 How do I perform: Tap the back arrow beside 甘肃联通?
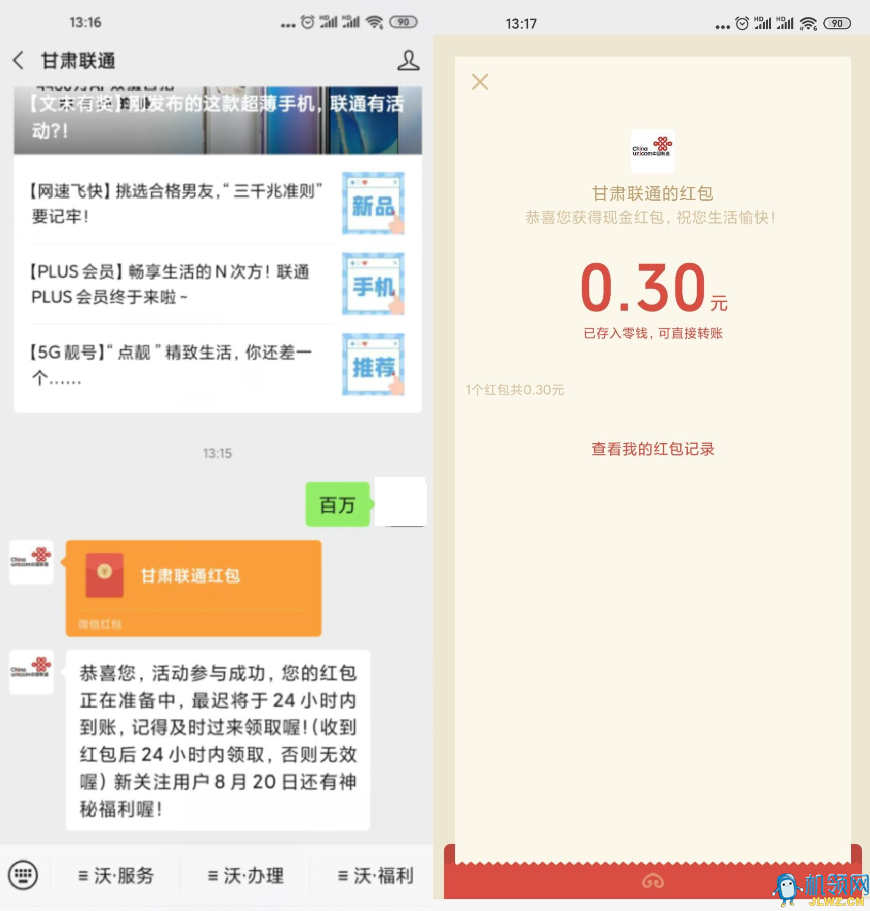(19, 60)
